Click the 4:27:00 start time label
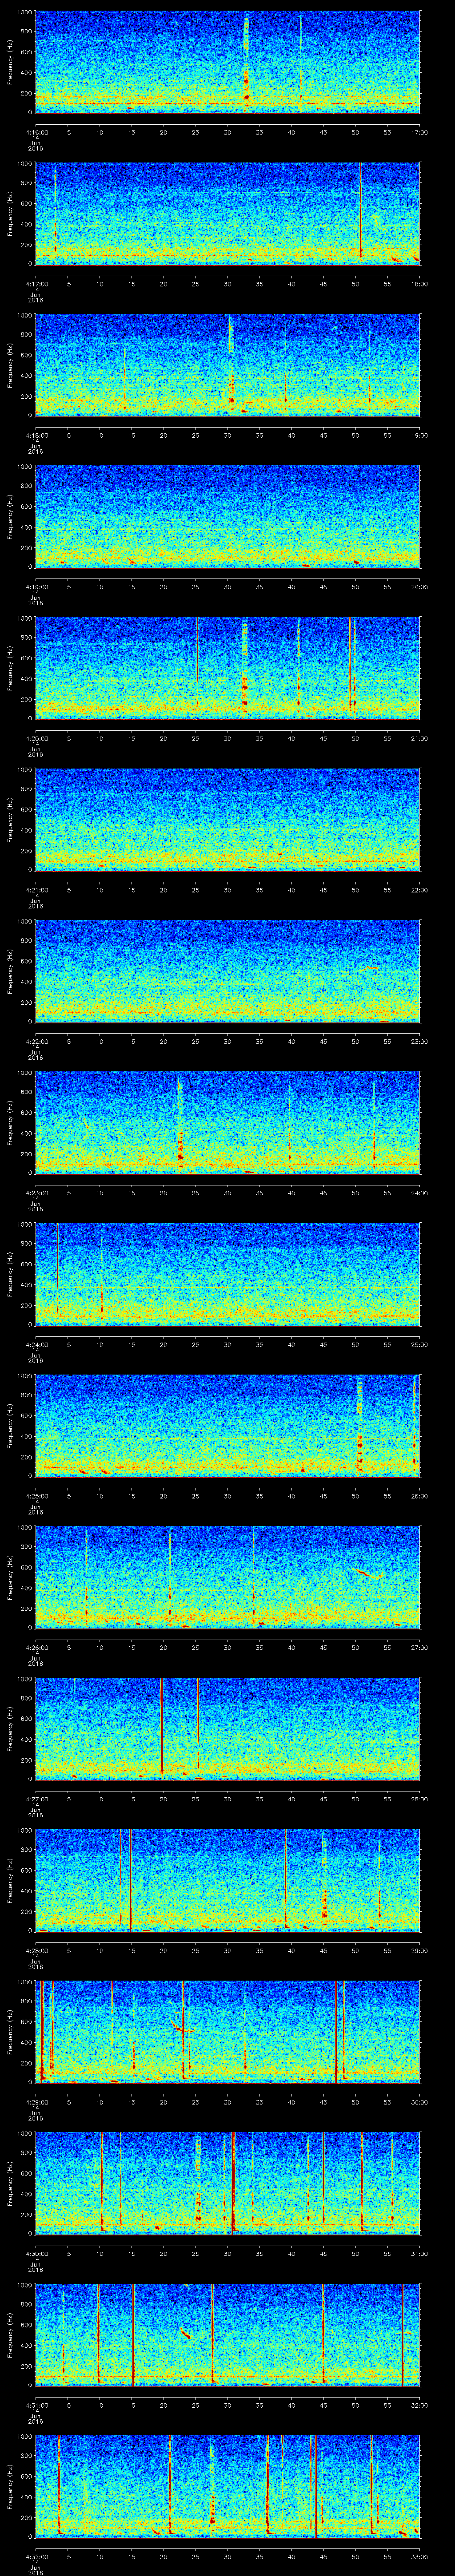 36,1799
